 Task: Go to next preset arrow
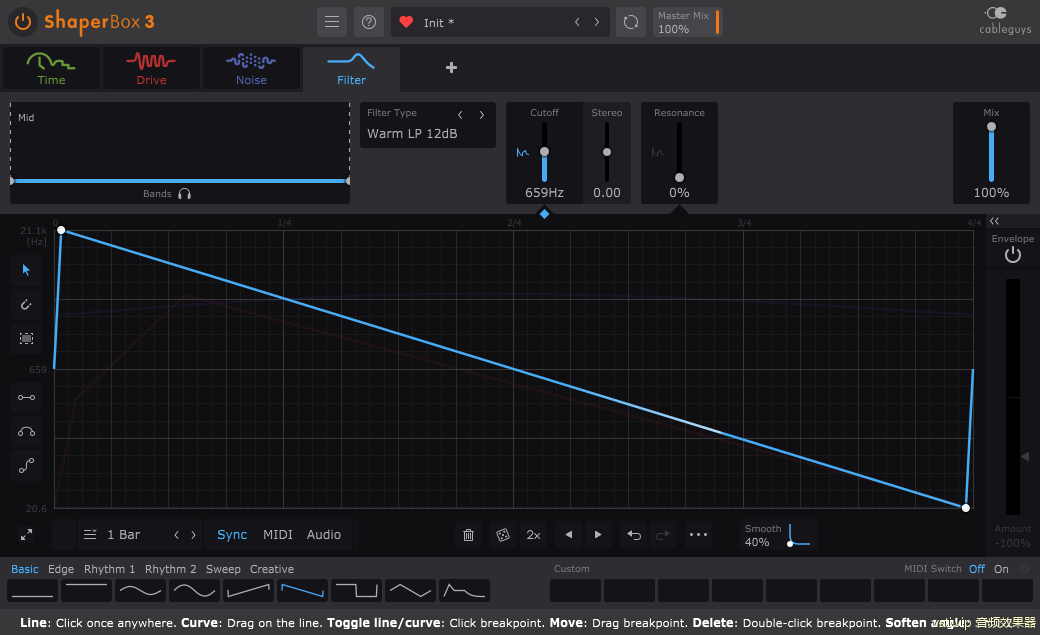click(597, 22)
